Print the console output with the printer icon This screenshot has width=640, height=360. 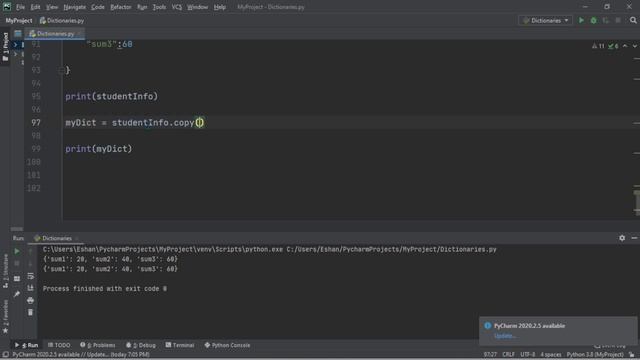[30, 300]
